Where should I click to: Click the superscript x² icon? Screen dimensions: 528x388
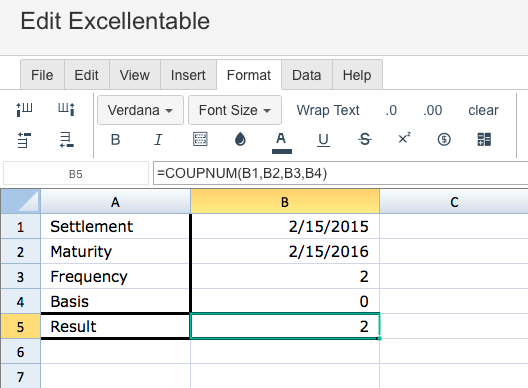pos(404,138)
